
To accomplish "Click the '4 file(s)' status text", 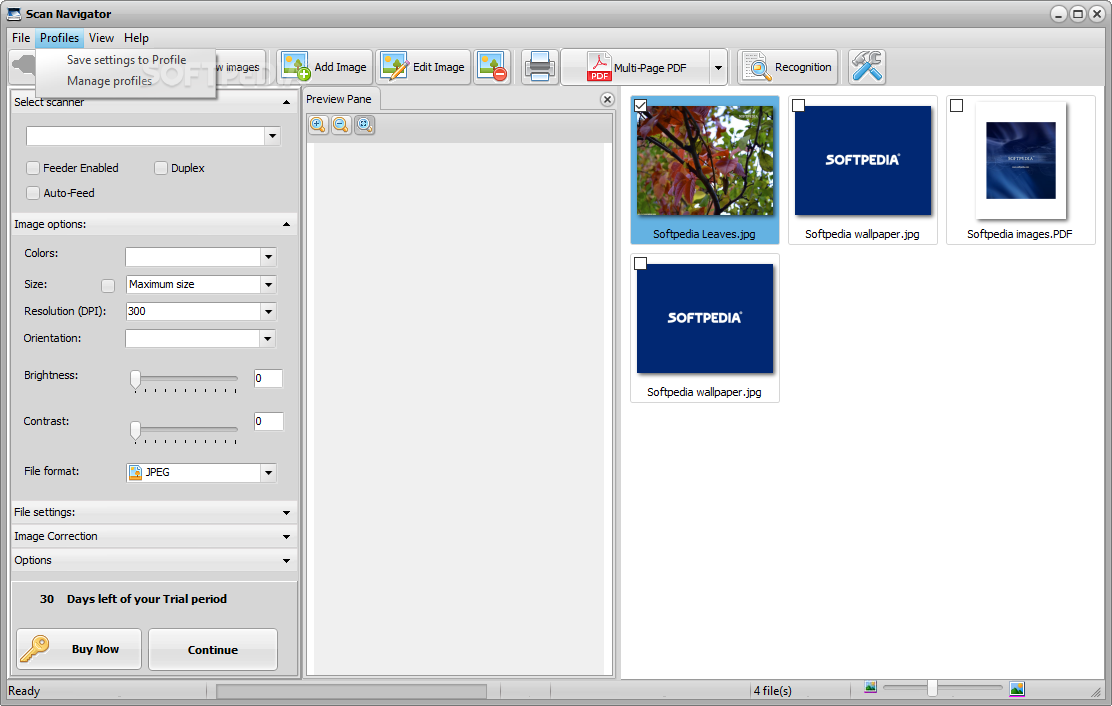I will coord(772,690).
